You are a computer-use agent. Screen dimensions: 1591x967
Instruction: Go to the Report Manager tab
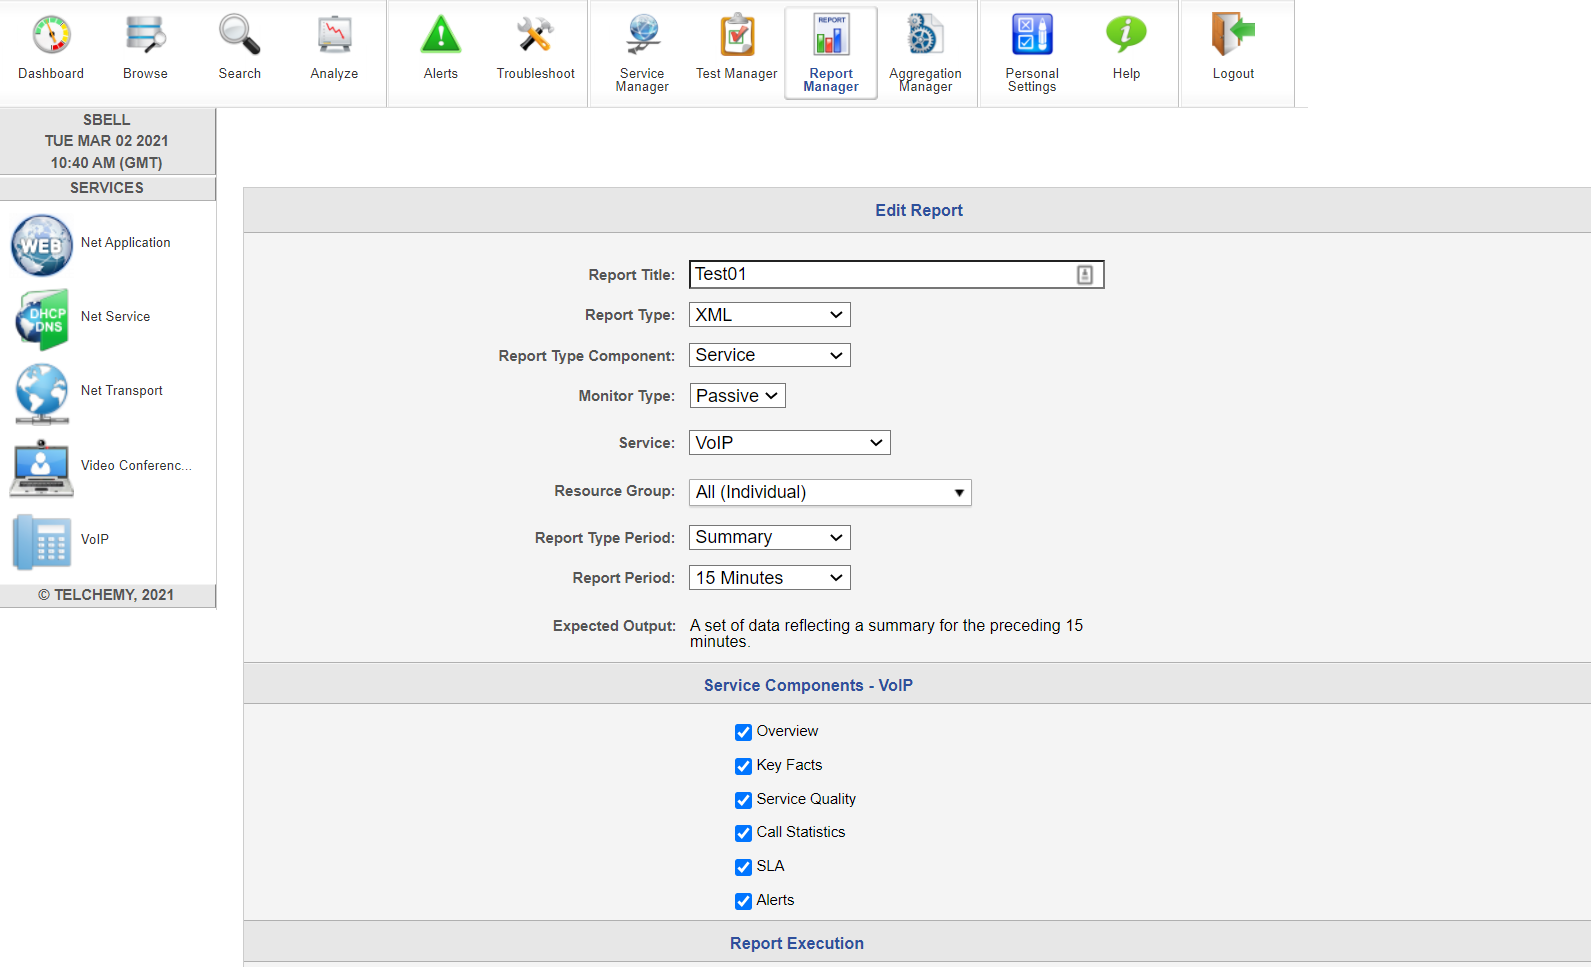pyautogui.click(x=831, y=54)
